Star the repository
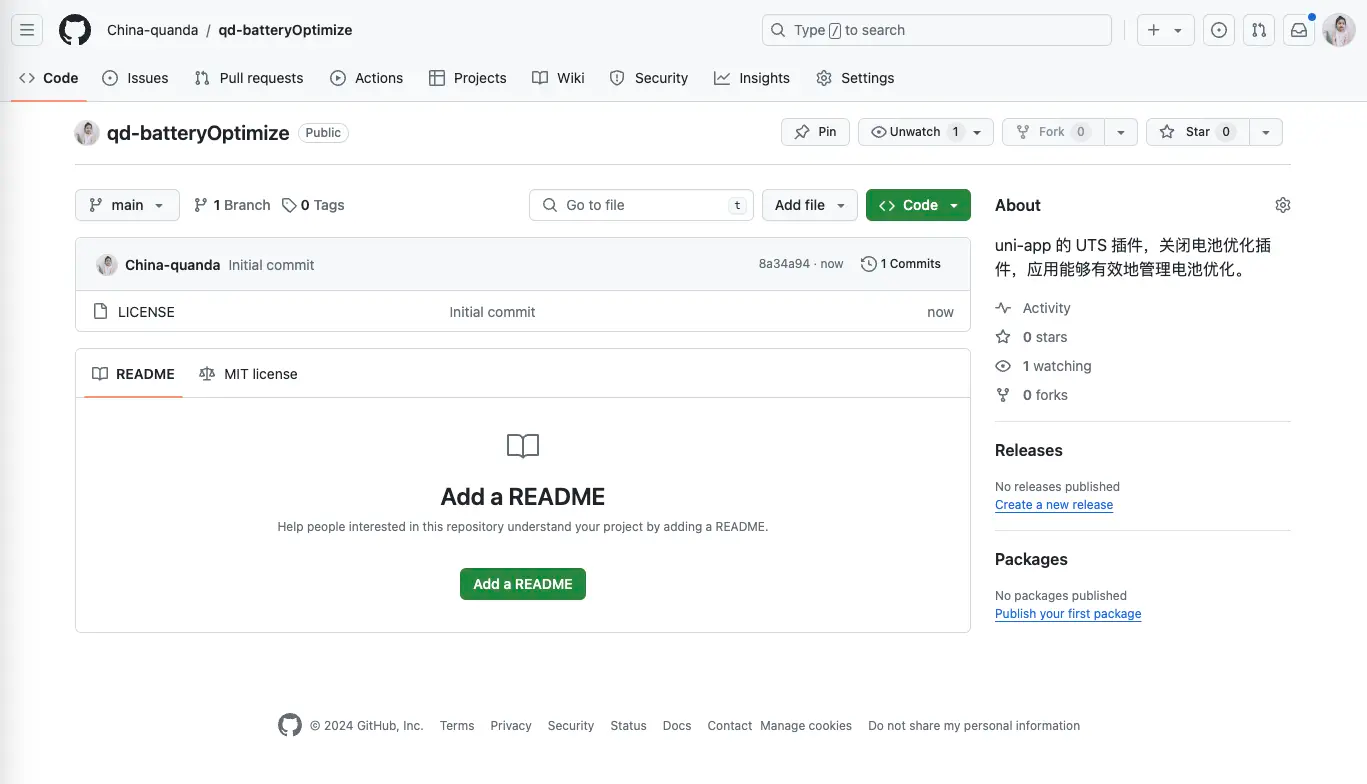The image size is (1367, 784). (1196, 131)
